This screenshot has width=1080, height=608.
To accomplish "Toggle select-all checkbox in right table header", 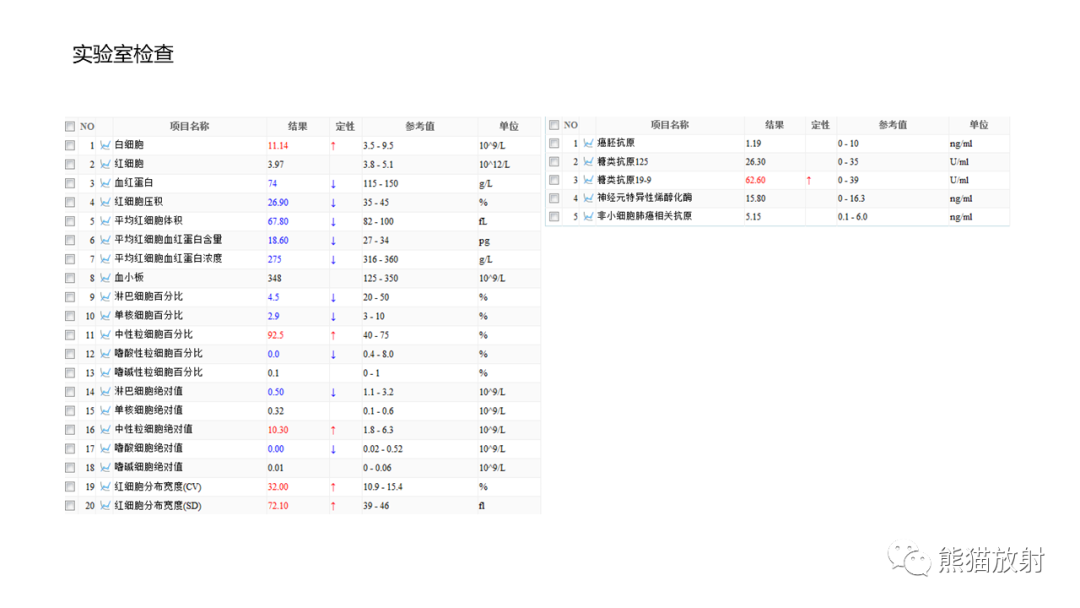I will 554,125.
